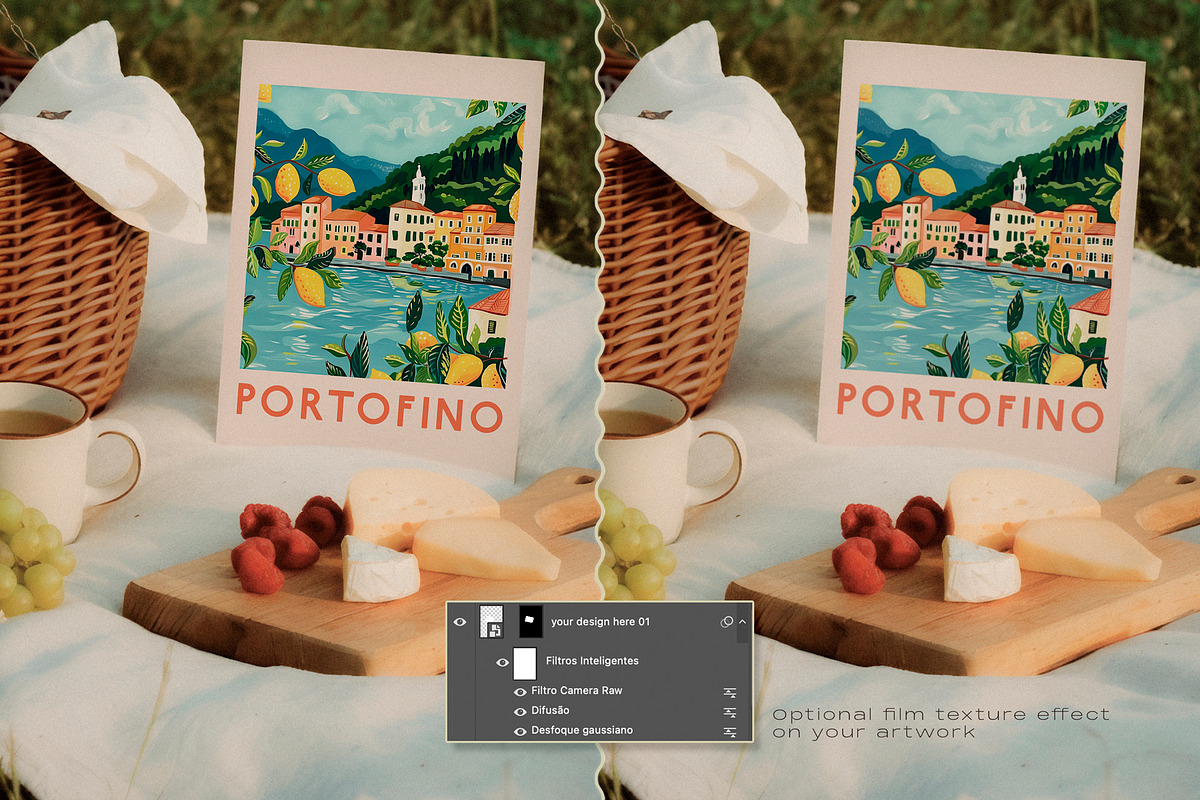
Task: Hide the 'your design here 01' layer
Action: click(460, 622)
